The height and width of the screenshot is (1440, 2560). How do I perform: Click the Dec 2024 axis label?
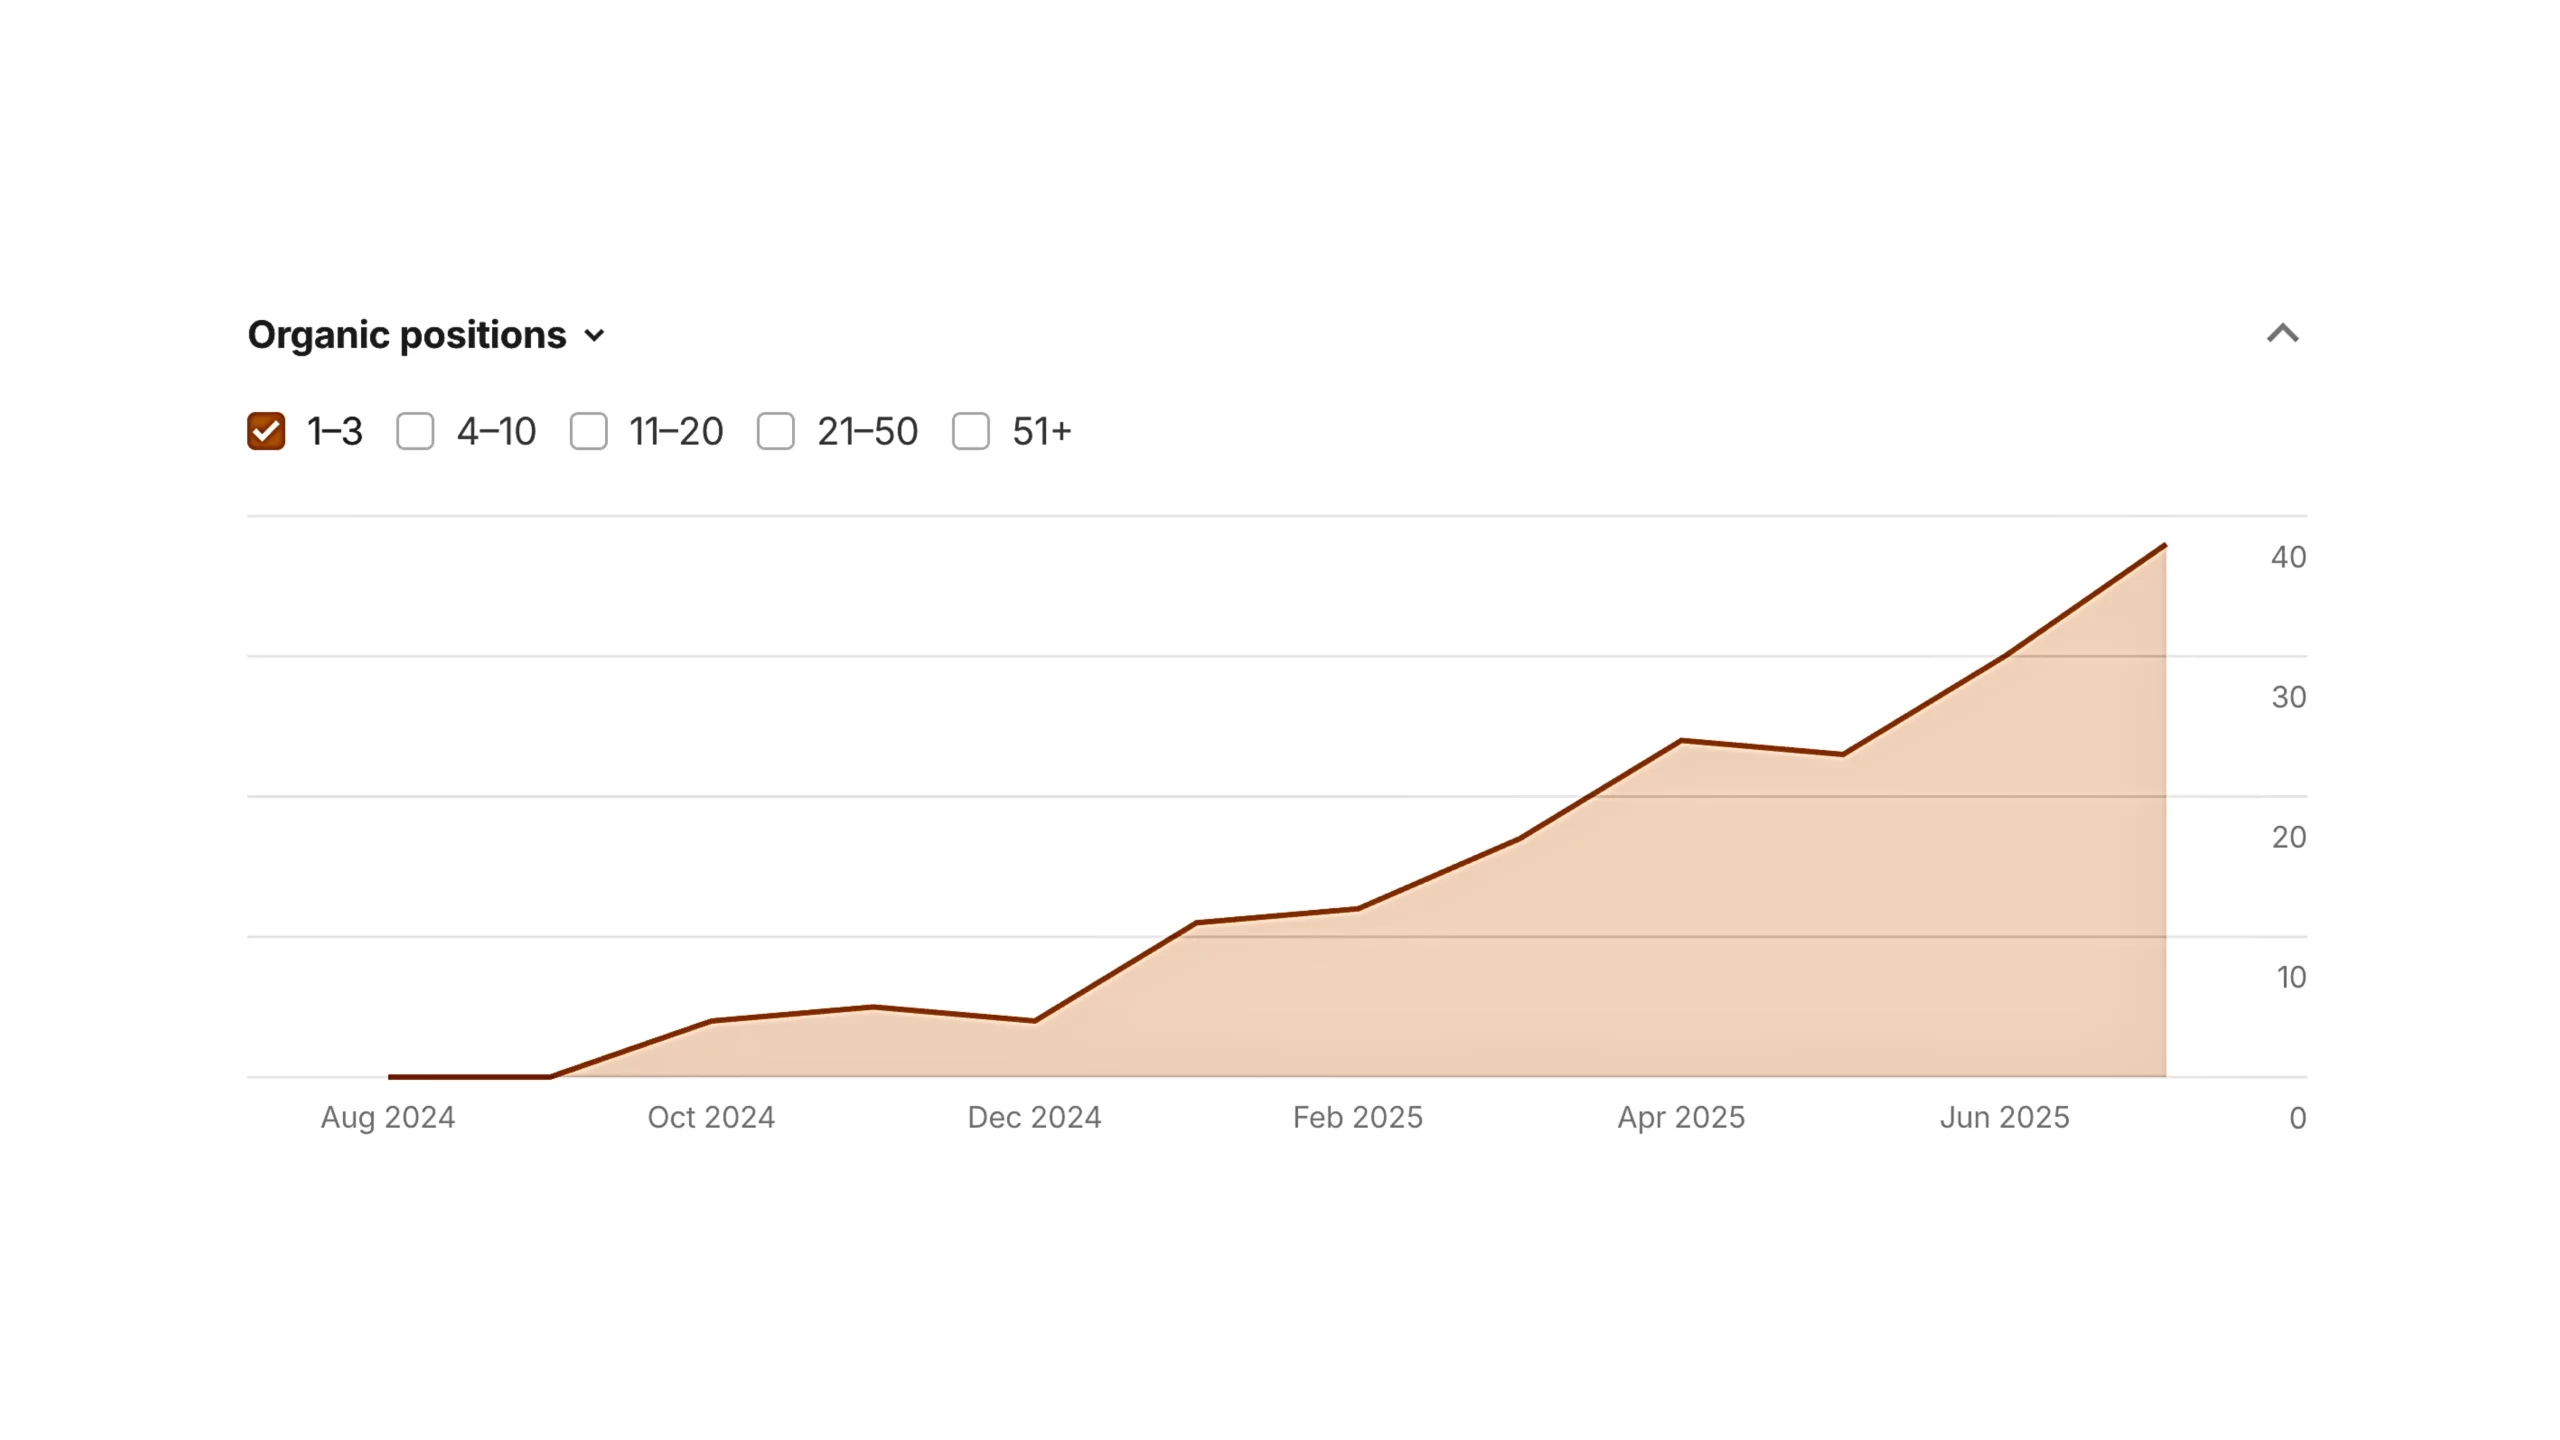click(1034, 1117)
